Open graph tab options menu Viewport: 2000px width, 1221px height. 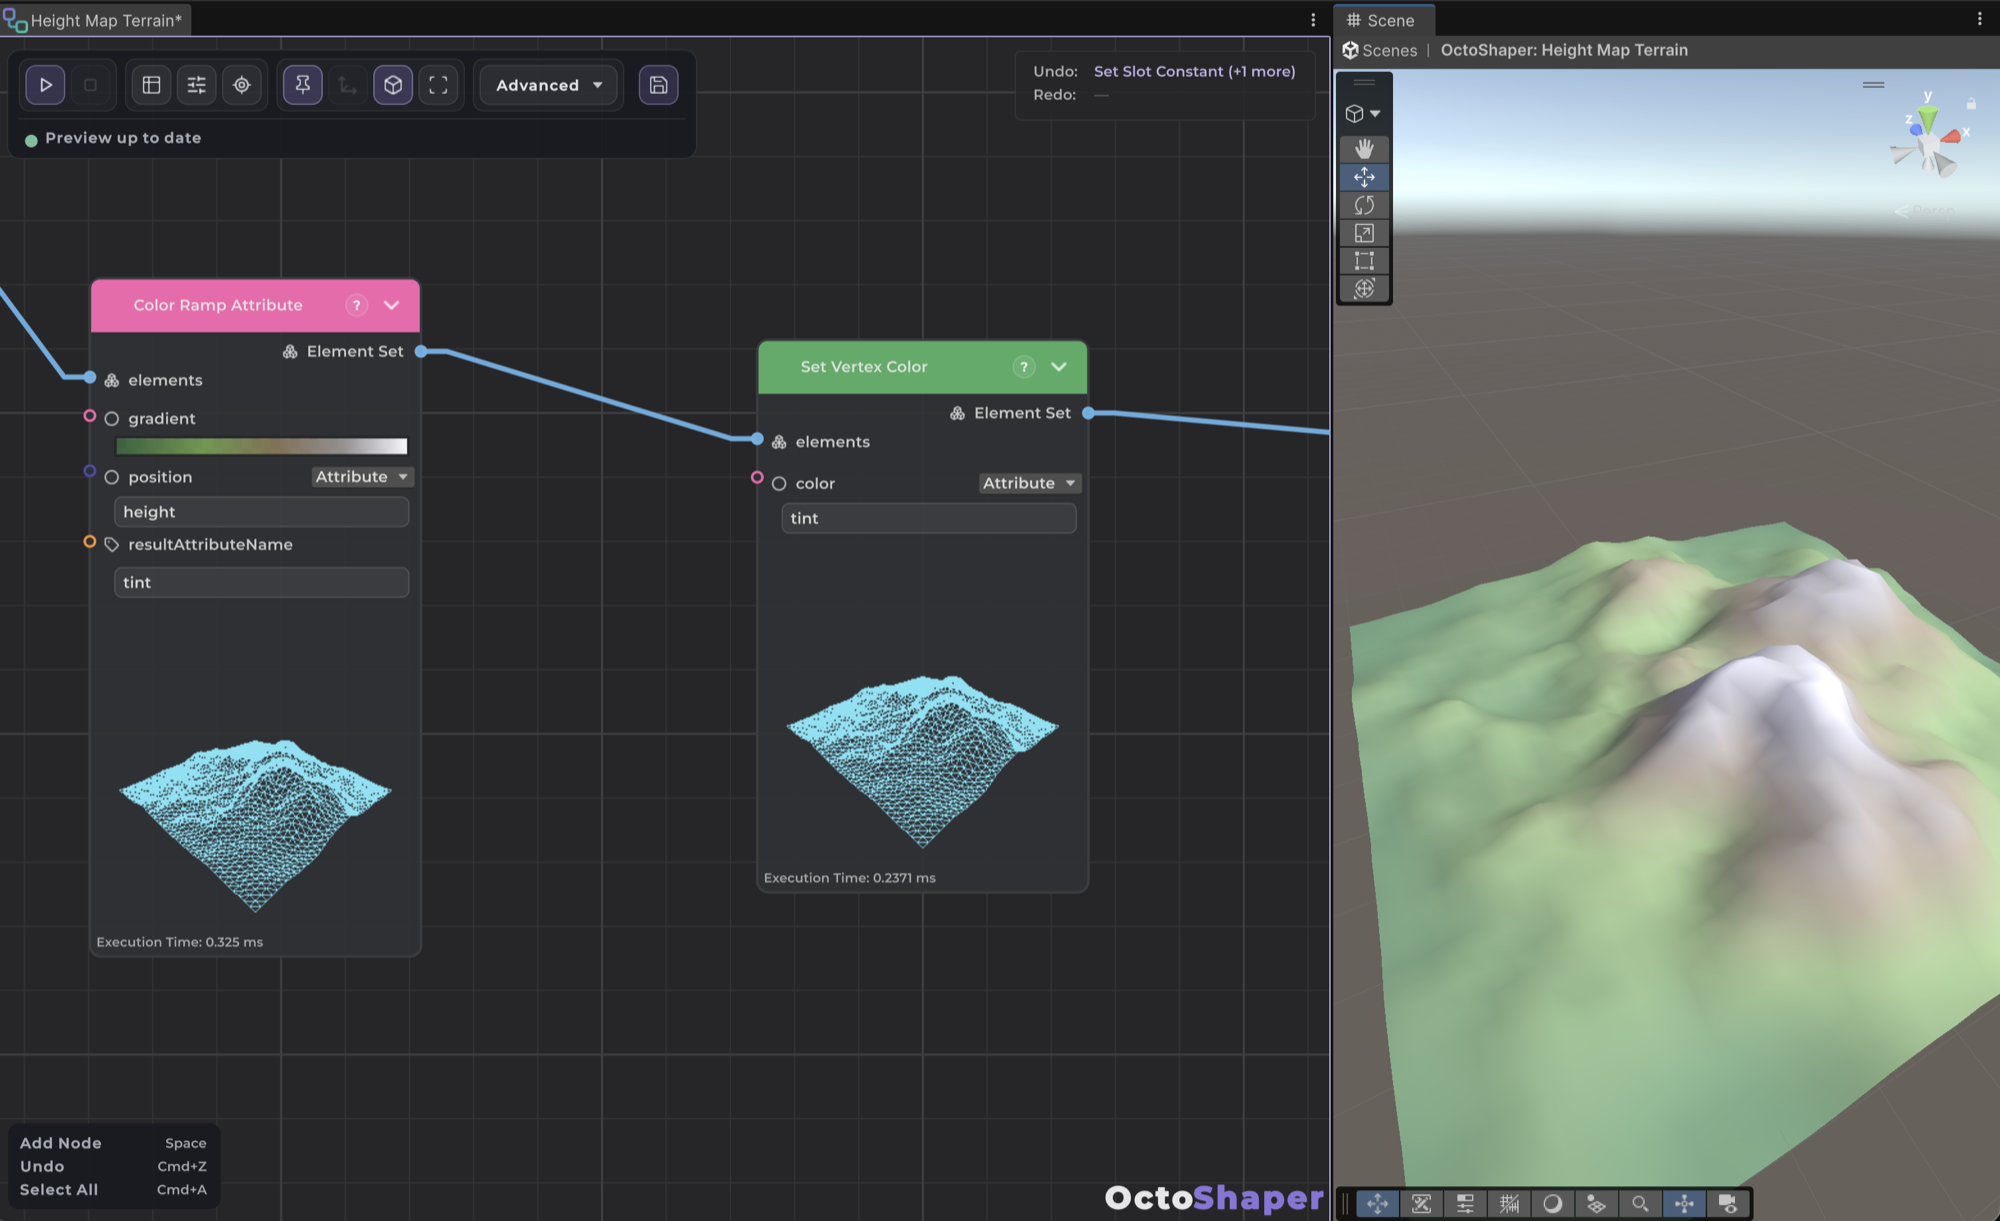click(x=1313, y=20)
